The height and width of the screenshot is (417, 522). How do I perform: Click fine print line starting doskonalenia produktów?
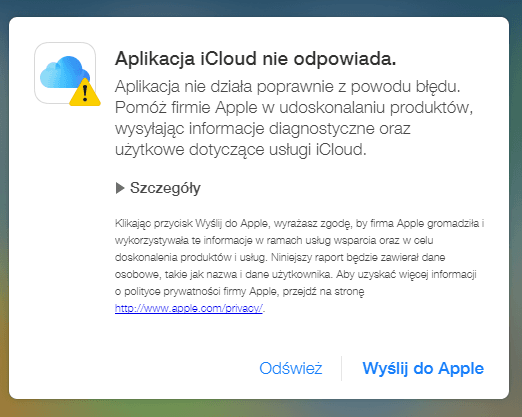(x=280, y=257)
